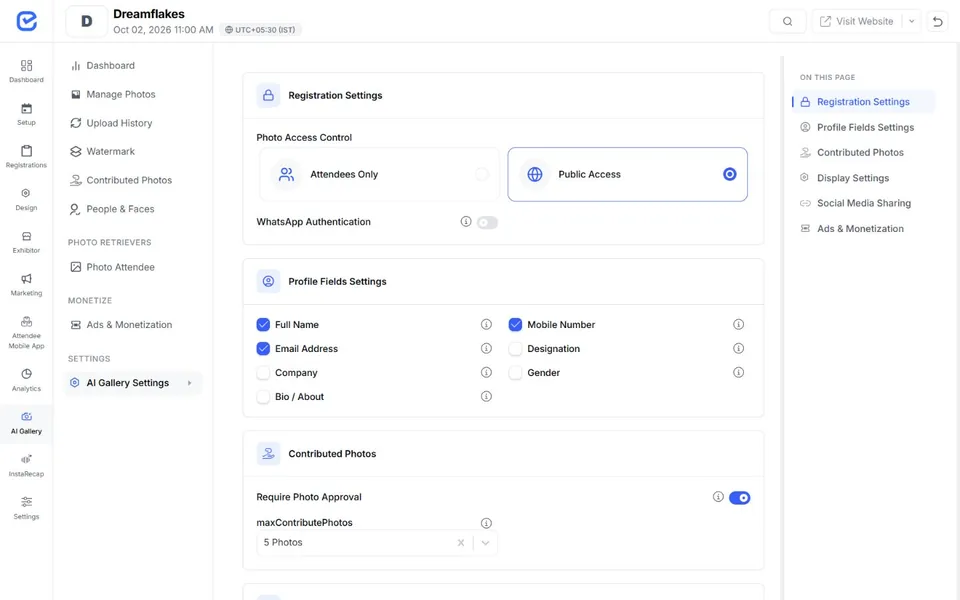Click info icon beside Company
960x600 pixels.
click(486, 372)
